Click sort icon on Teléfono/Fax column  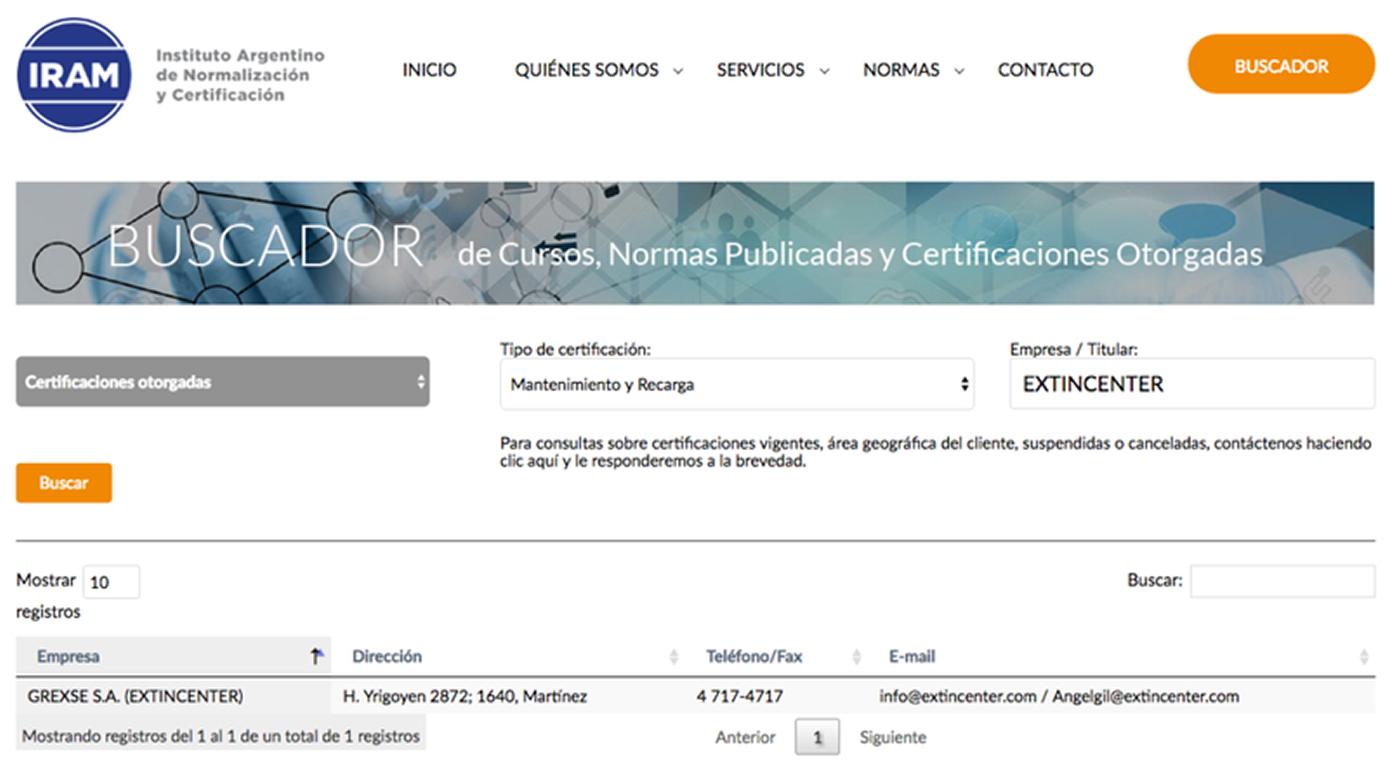[x=856, y=657]
